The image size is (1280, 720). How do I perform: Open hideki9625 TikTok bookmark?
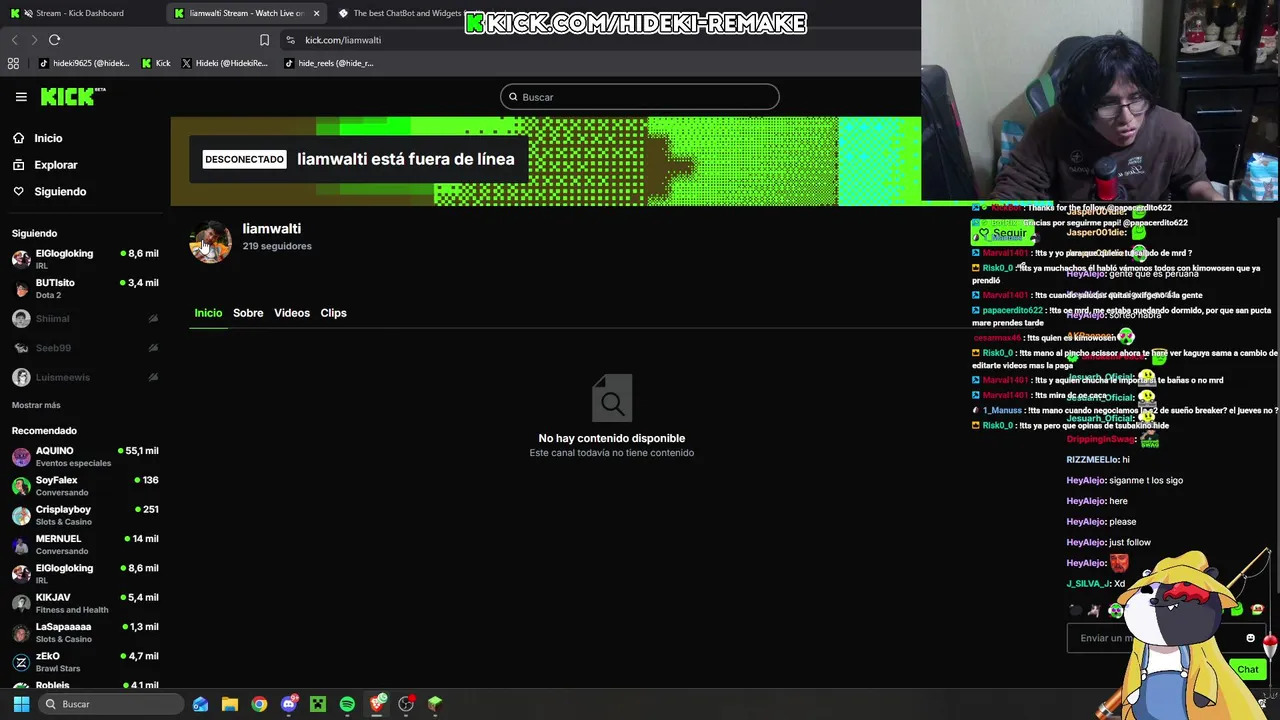[84, 63]
